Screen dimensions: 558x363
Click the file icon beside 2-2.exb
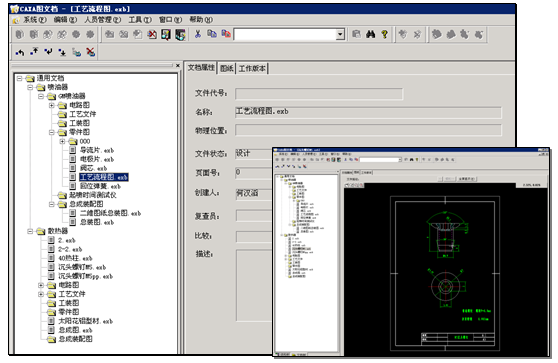click(51, 249)
